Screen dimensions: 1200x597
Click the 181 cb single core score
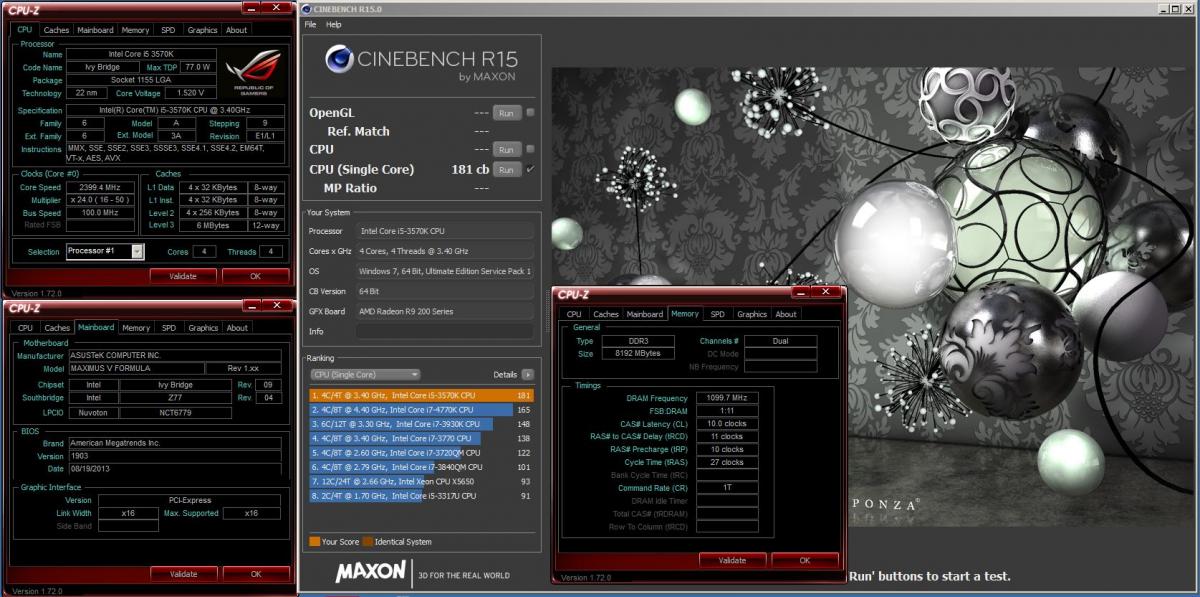470,169
